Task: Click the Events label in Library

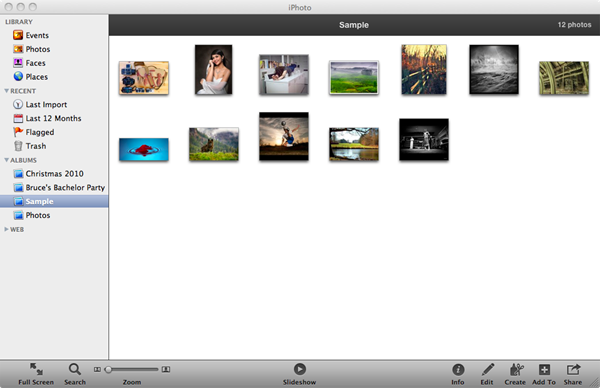Action: tap(37, 35)
